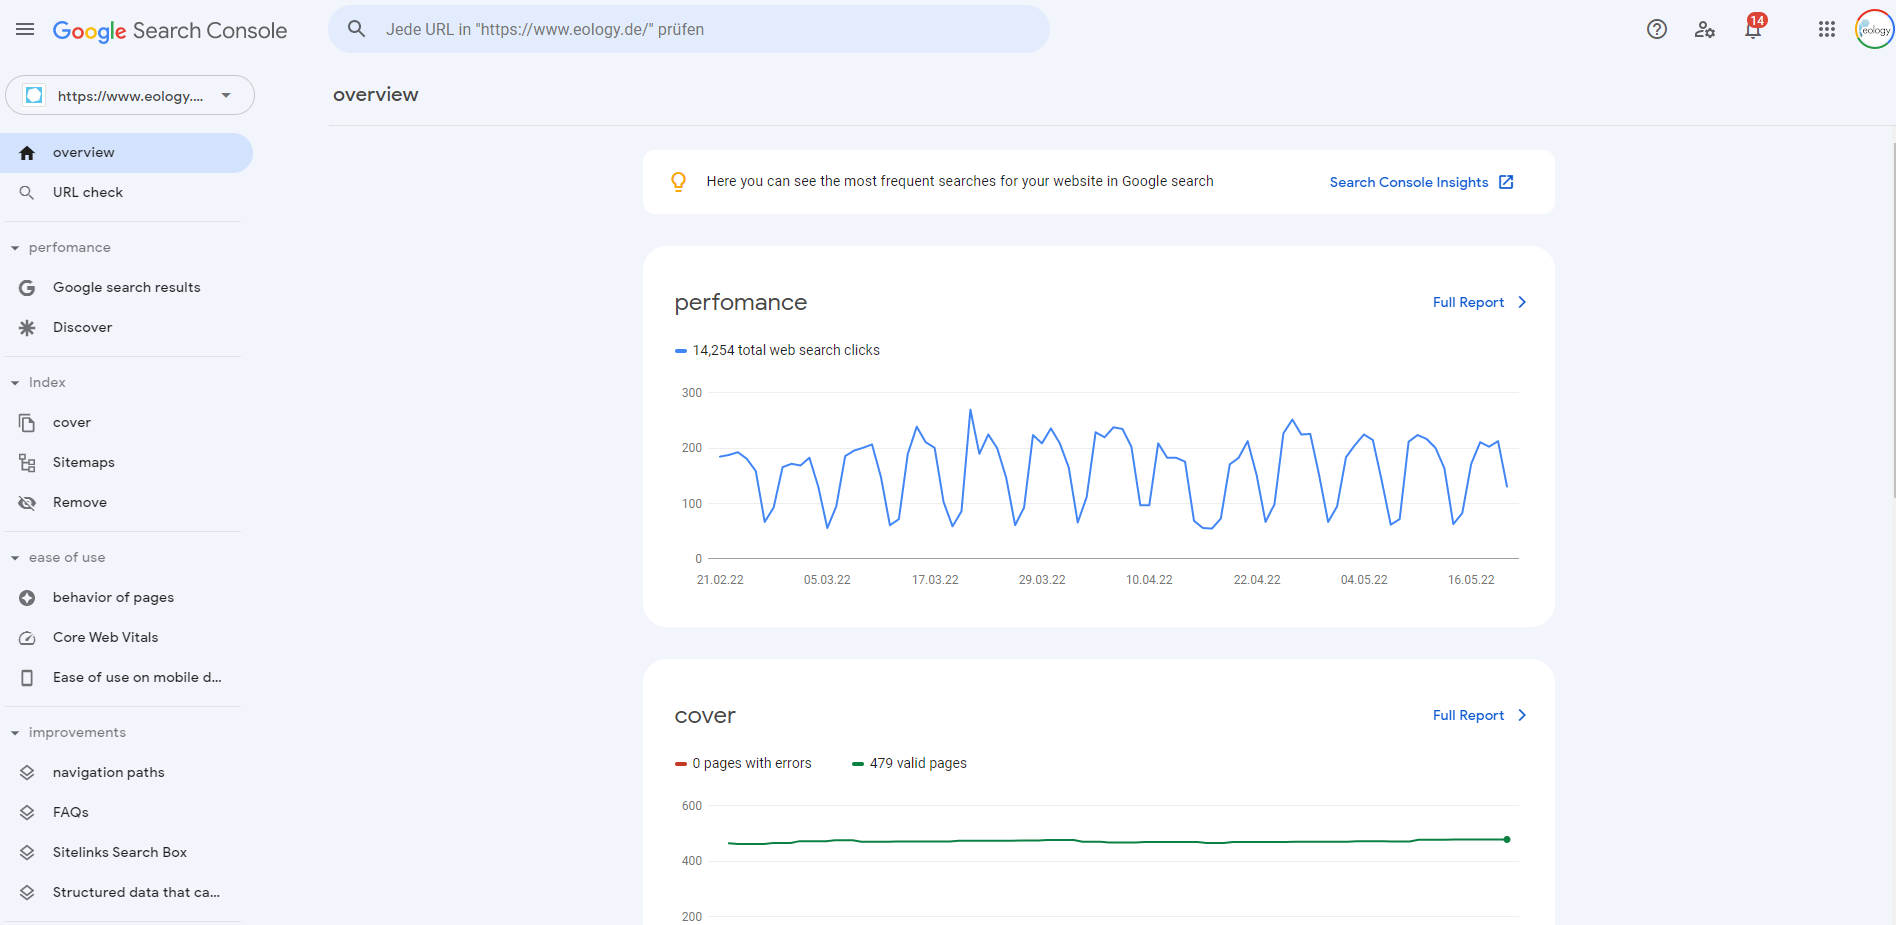The height and width of the screenshot is (925, 1896).
Task: Click the 16.05.22 date label on chart
Action: 1471,580
